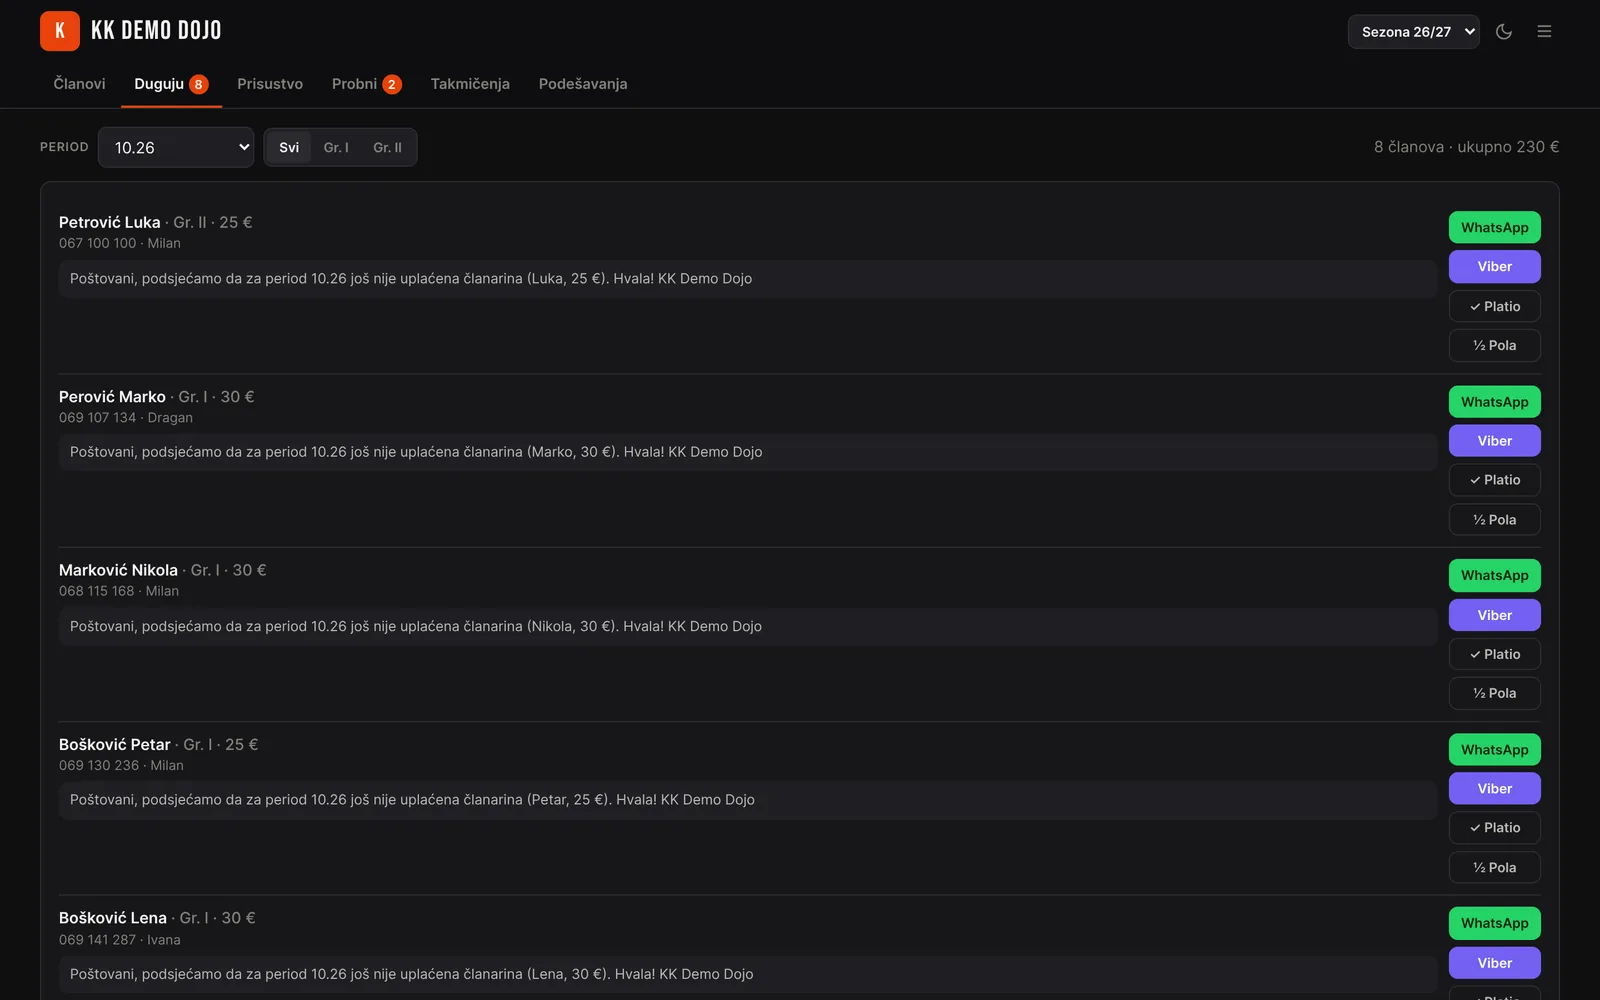Mark Petrović Luka as Platio
Image resolution: width=1600 pixels, height=1000 pixels.
click(1494, 306)
